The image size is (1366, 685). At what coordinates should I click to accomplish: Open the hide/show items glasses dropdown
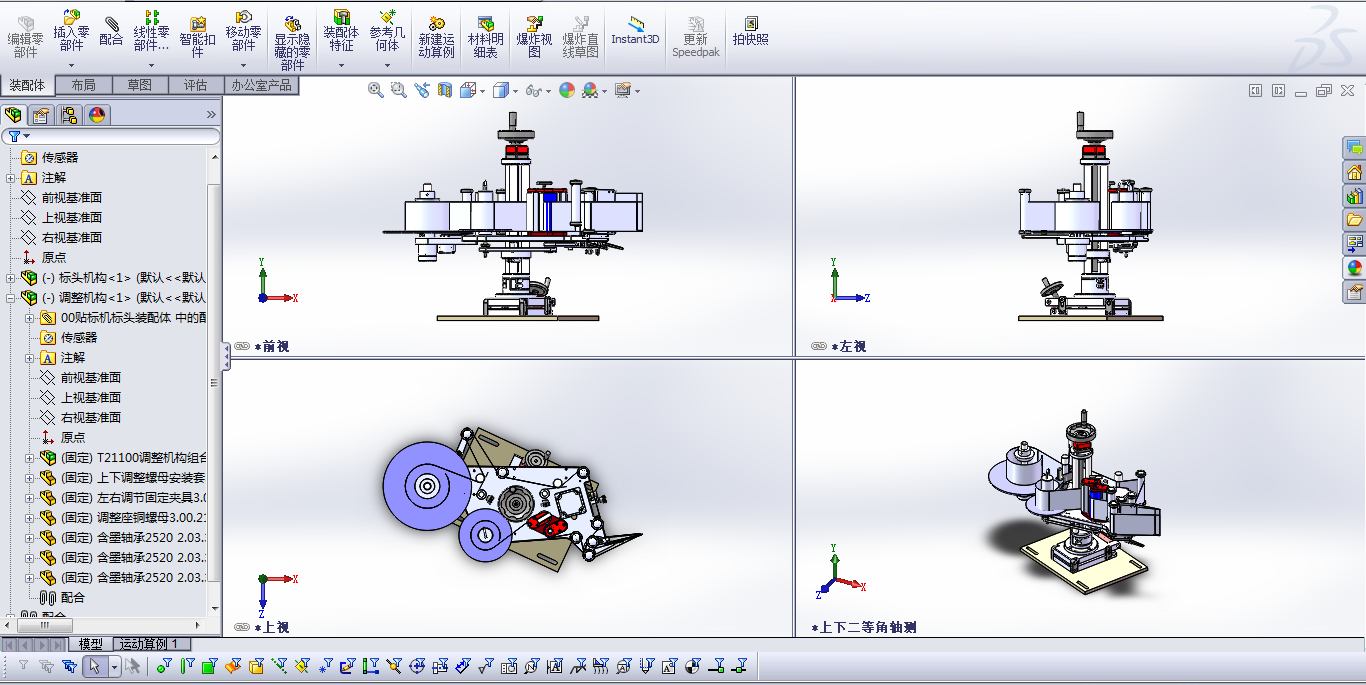click(549, 91)
